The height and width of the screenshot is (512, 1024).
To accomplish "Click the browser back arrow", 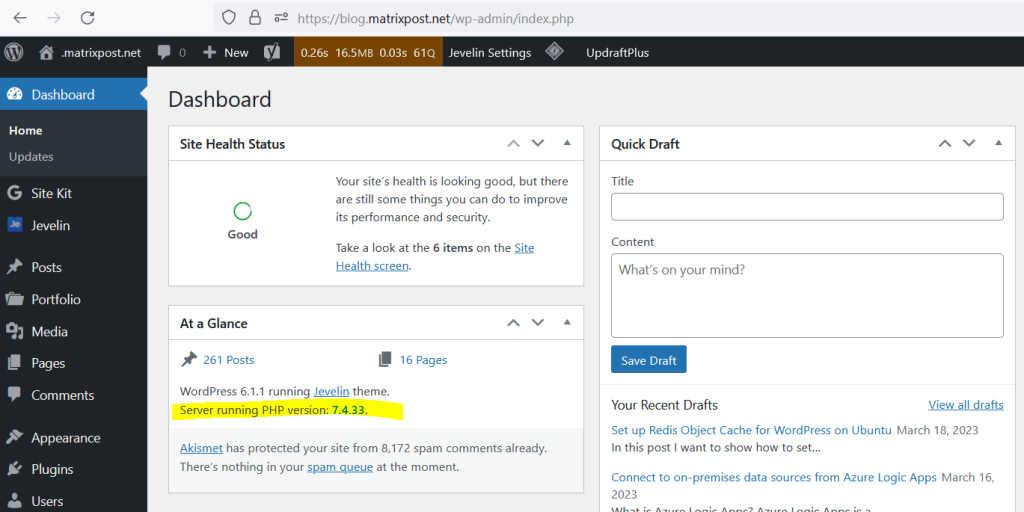I will (x=20, y=18).
